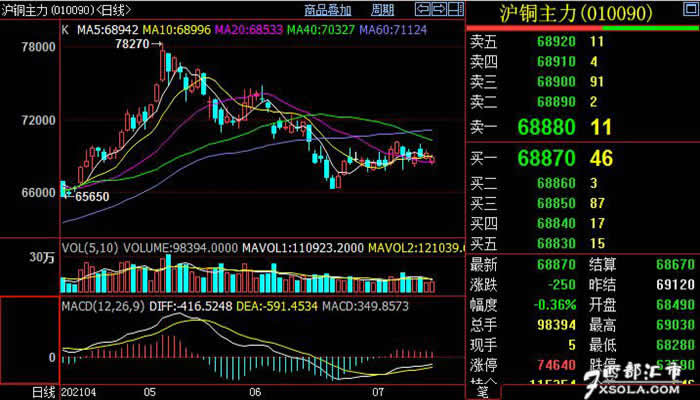
Task: Click the 涨跌 value -250
Action: click(561, 284)
